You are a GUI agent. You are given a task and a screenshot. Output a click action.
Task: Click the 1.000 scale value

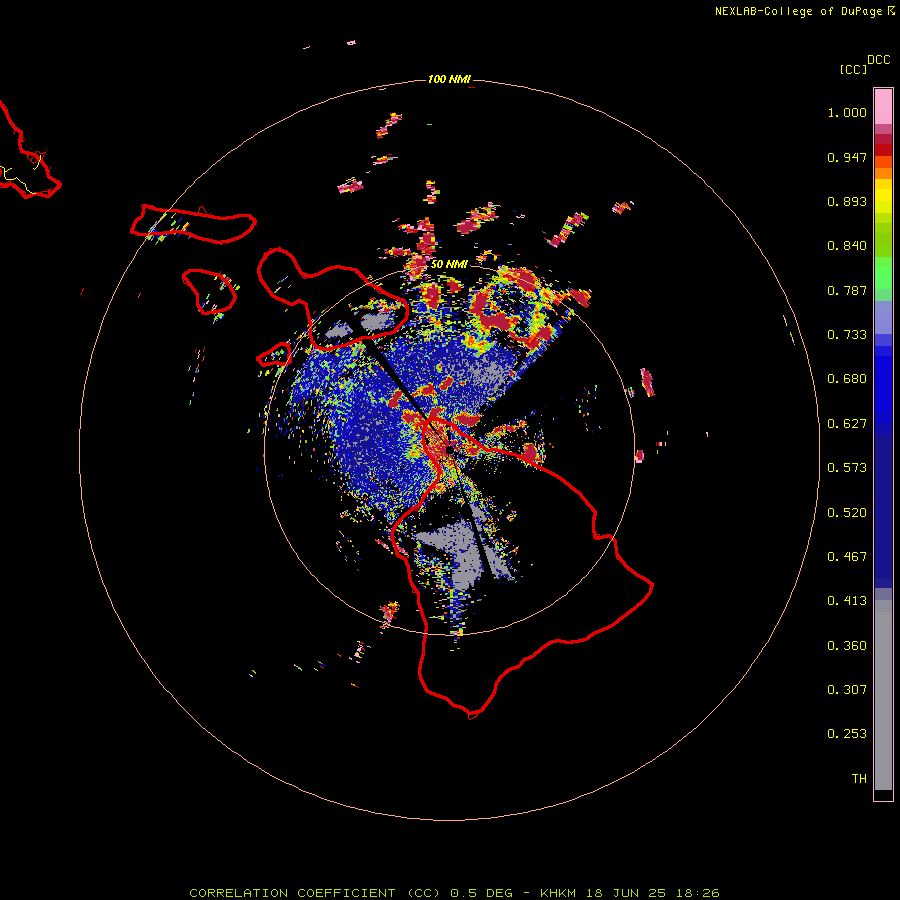coord(847,112)
